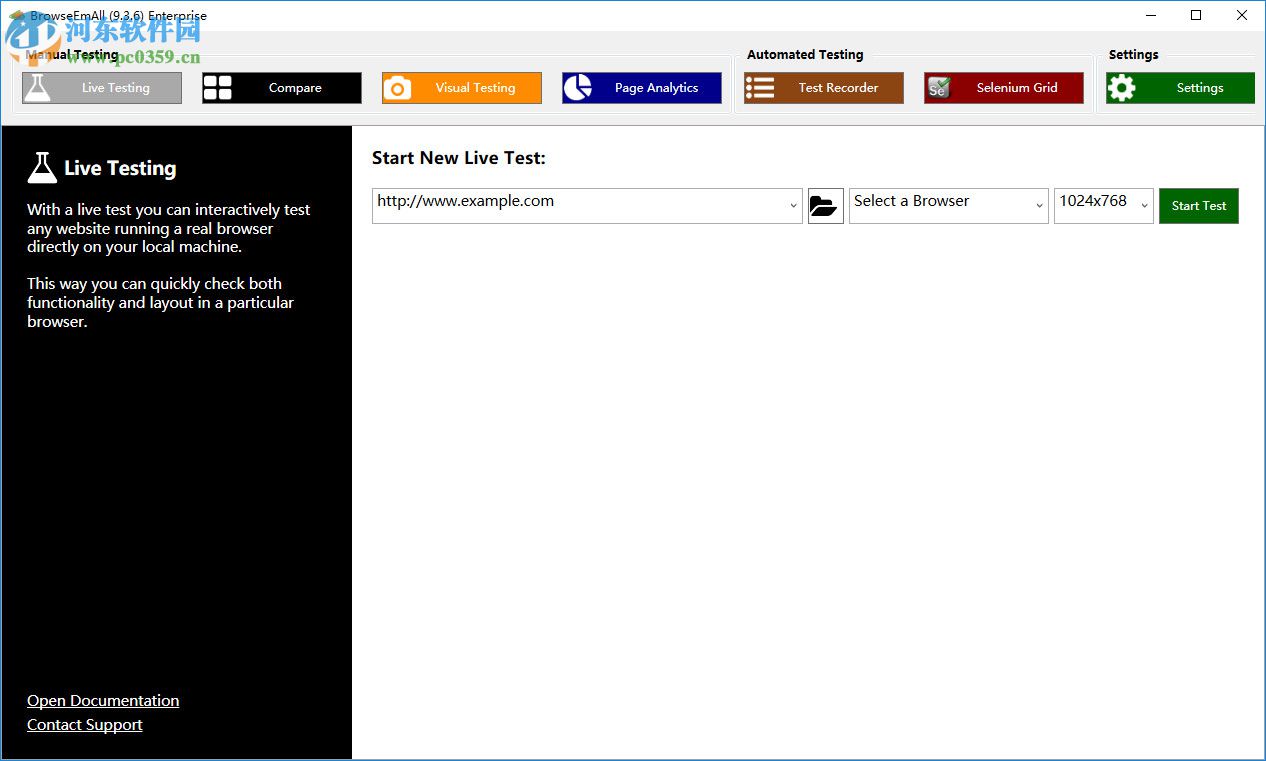
Task: Open the Open Documentation link
Action: click(103, 701)
